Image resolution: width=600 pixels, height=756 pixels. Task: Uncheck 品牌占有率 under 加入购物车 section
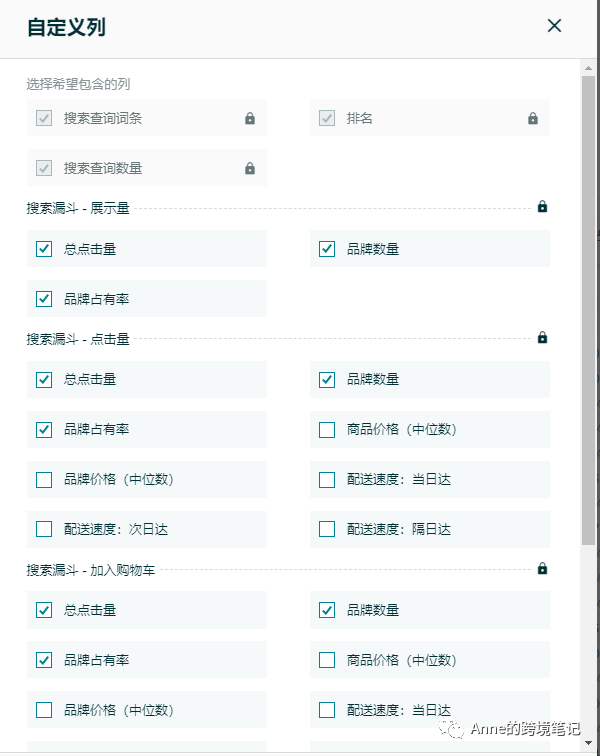[44, 660]
